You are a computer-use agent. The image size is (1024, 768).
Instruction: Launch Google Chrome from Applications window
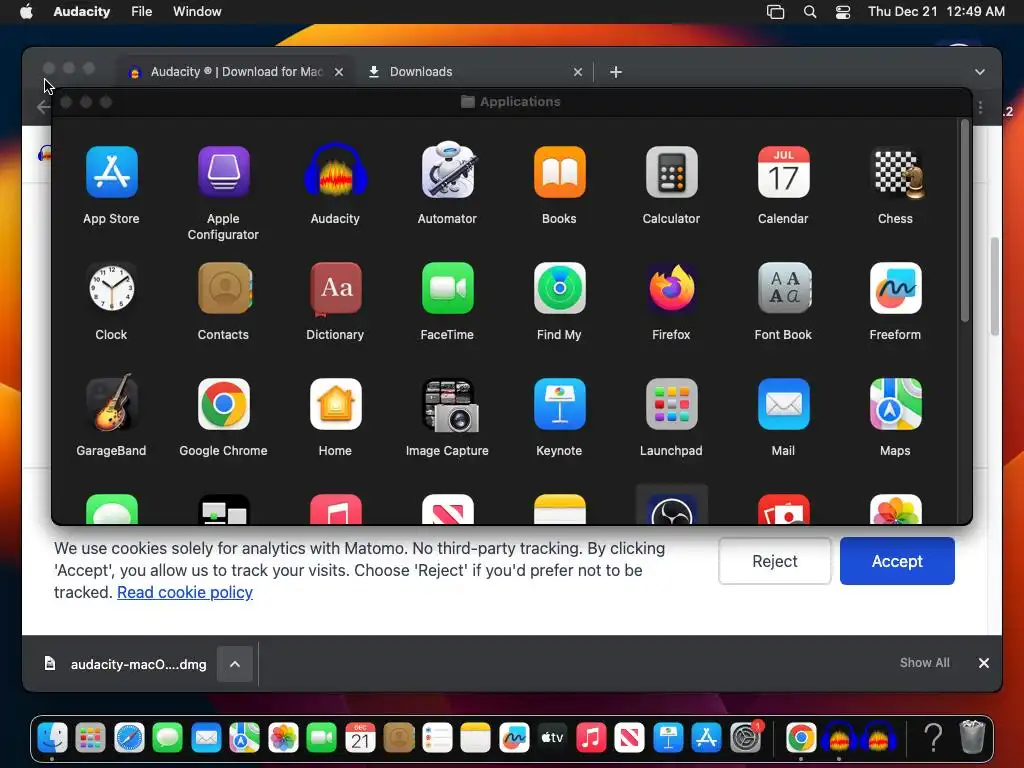click(223, 404)
